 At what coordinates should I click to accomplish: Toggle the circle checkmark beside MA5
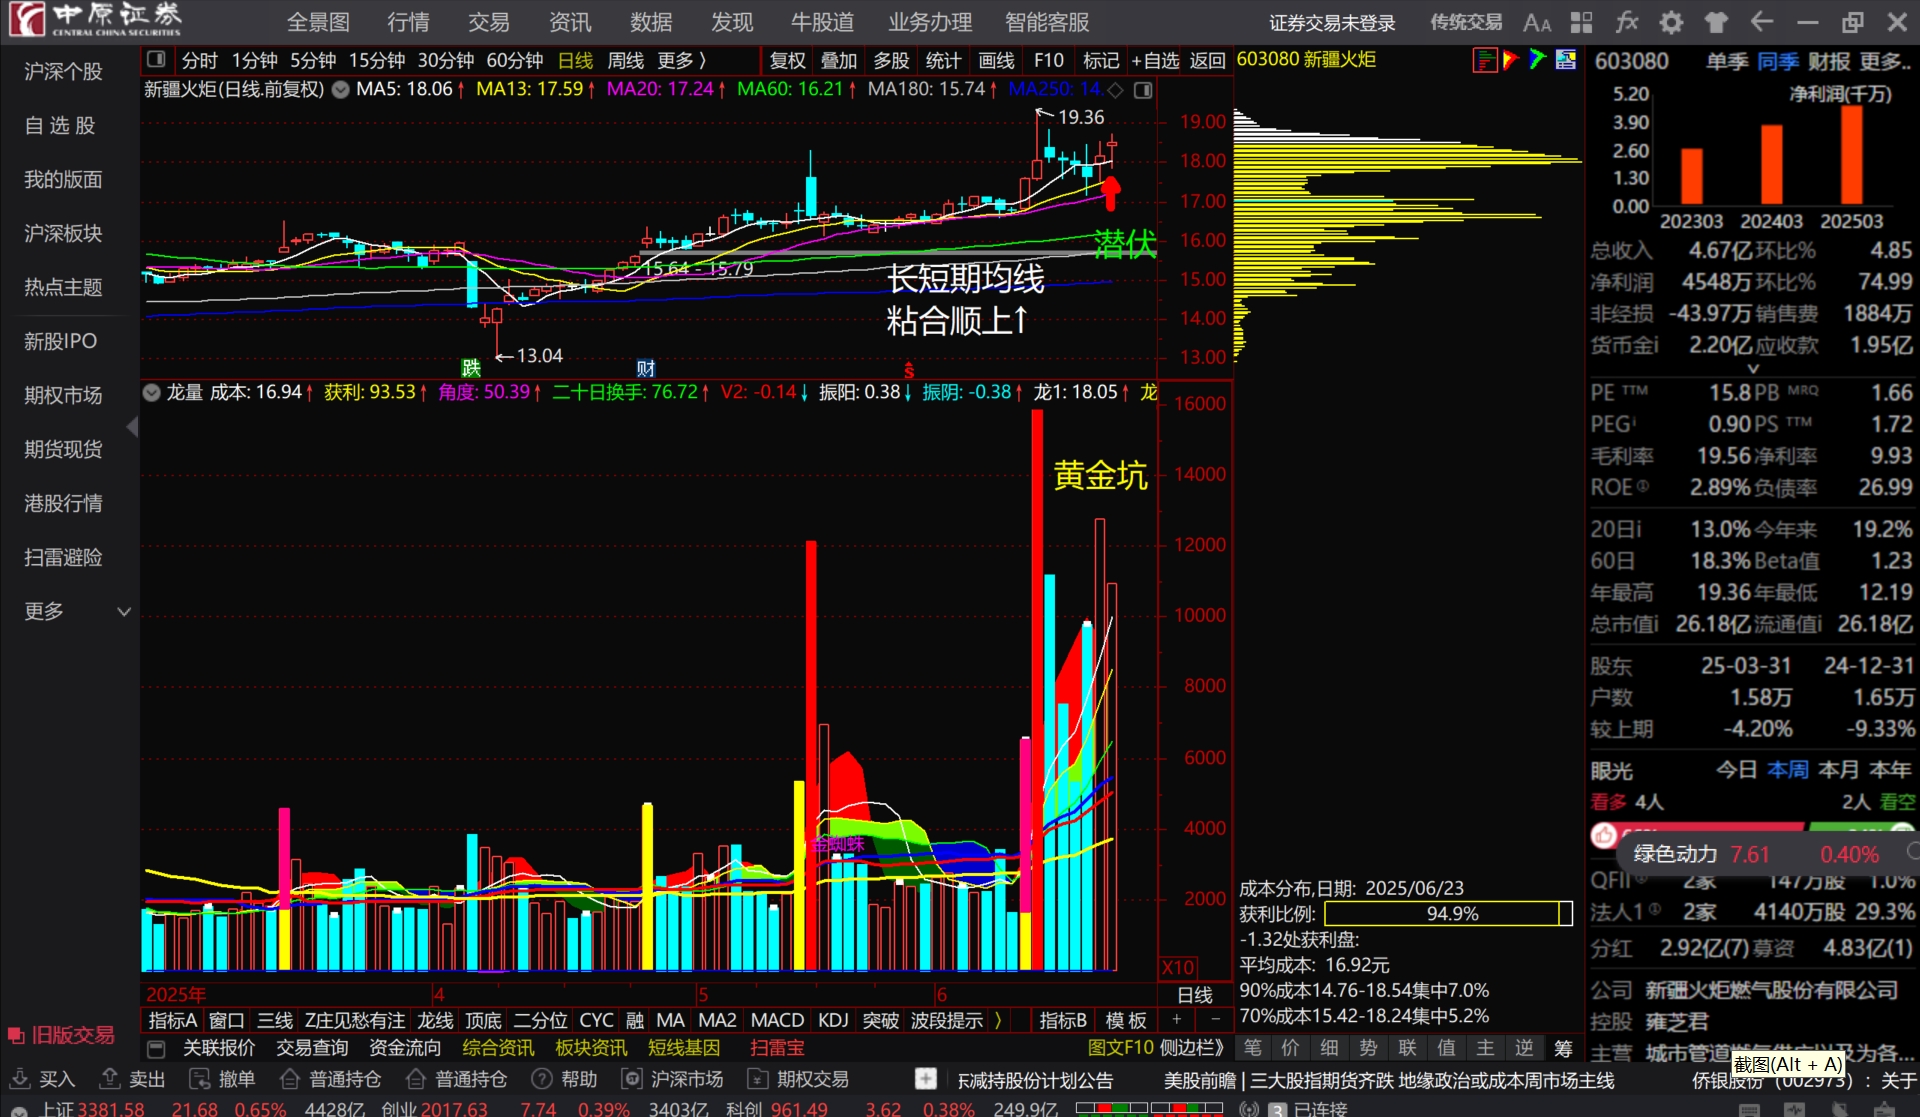click(341, 90)
